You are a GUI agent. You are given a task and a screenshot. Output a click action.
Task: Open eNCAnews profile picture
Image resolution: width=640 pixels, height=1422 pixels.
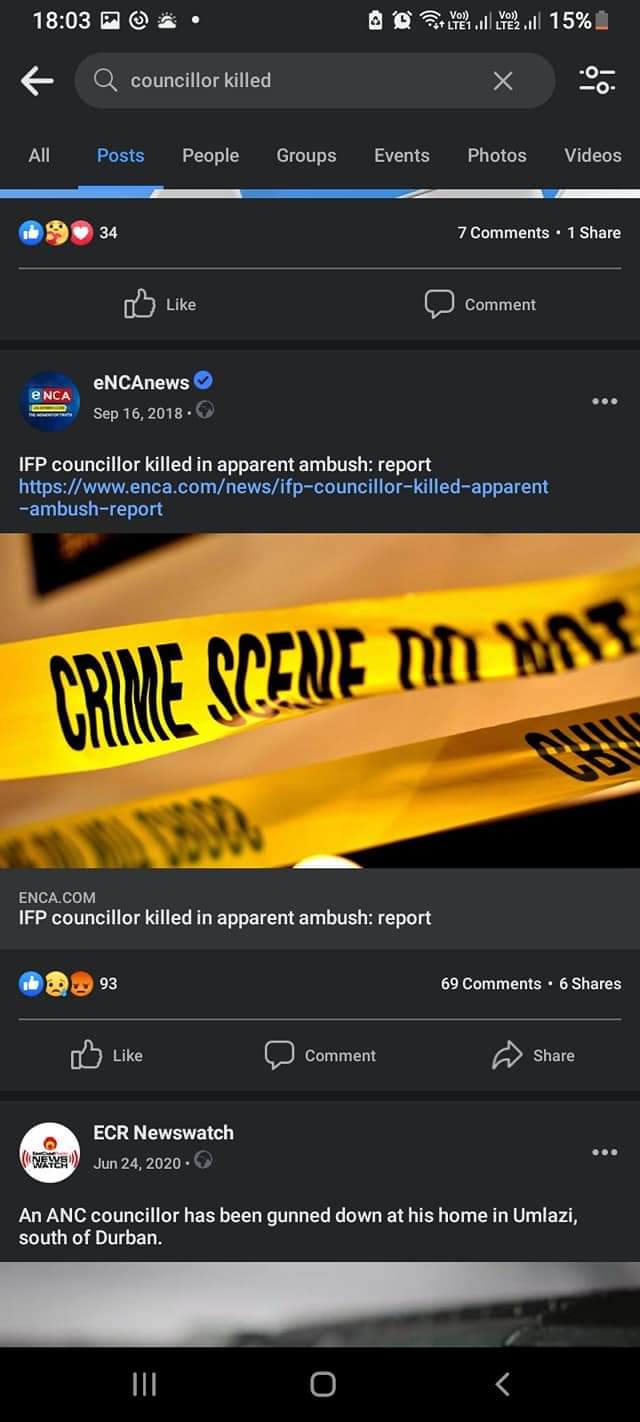click(x=50, y=401)
